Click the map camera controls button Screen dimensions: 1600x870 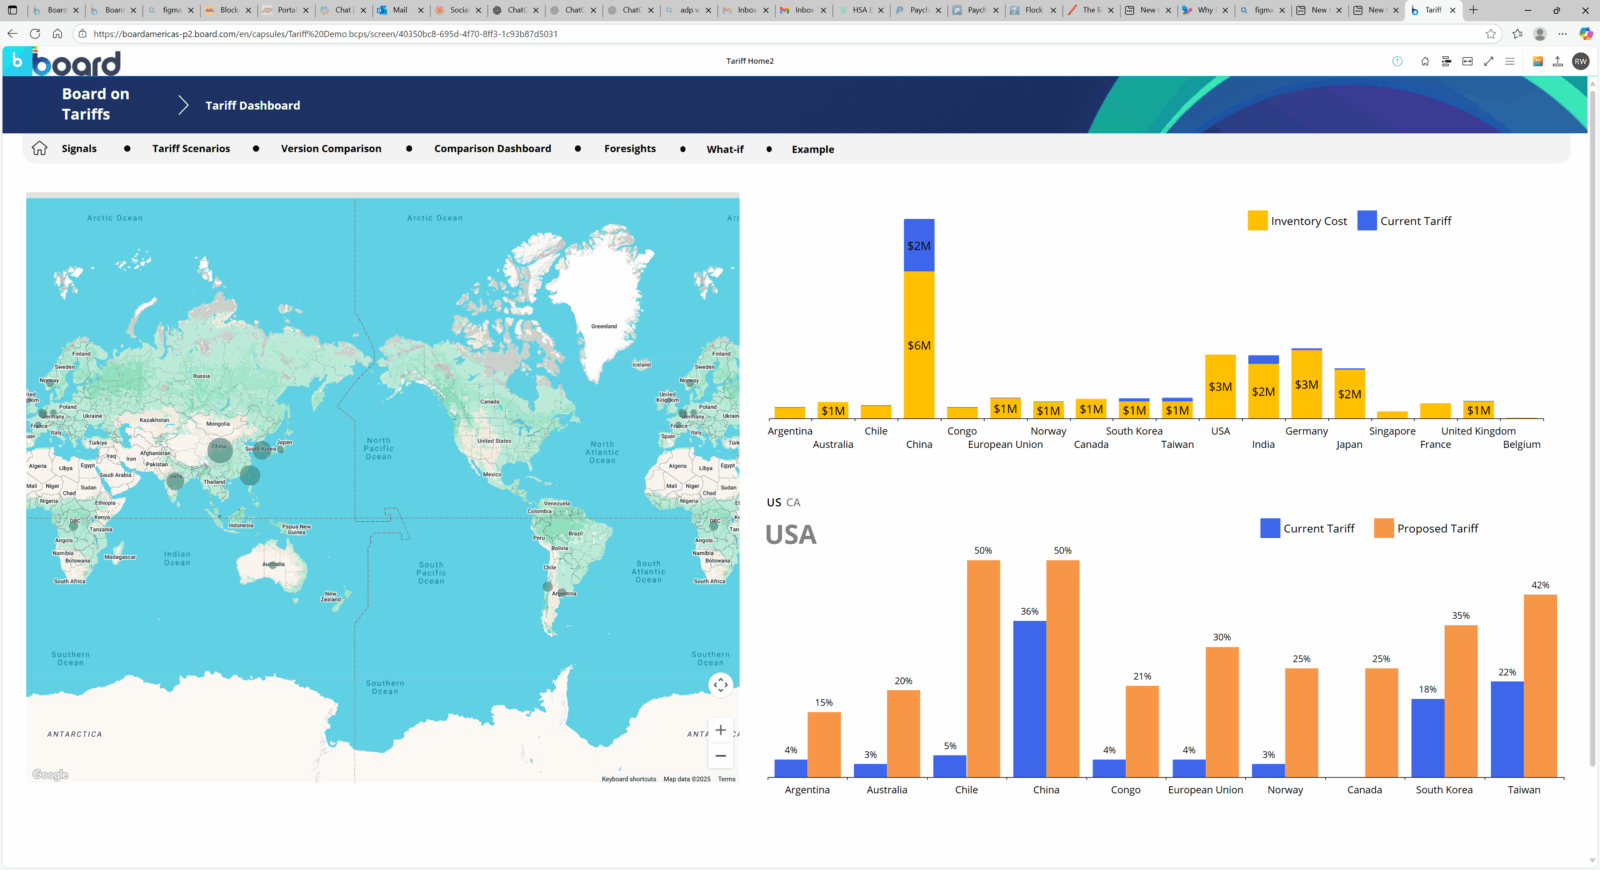(x=720, y=685)
